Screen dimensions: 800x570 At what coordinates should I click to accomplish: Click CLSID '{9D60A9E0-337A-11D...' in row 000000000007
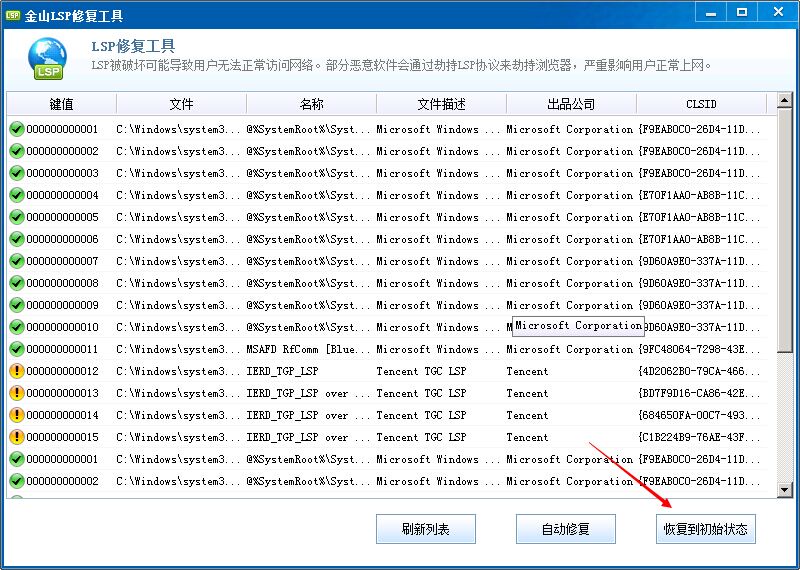click(x=699, y=261)
